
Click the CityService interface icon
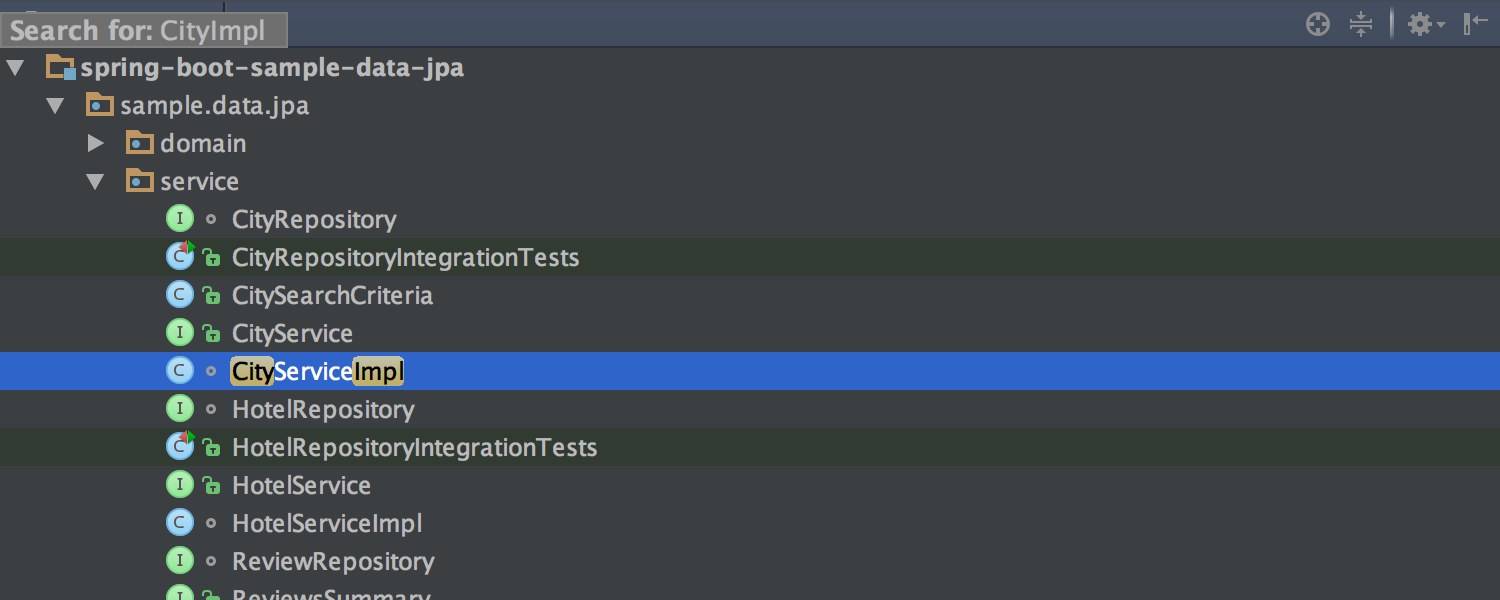[179, 333]
